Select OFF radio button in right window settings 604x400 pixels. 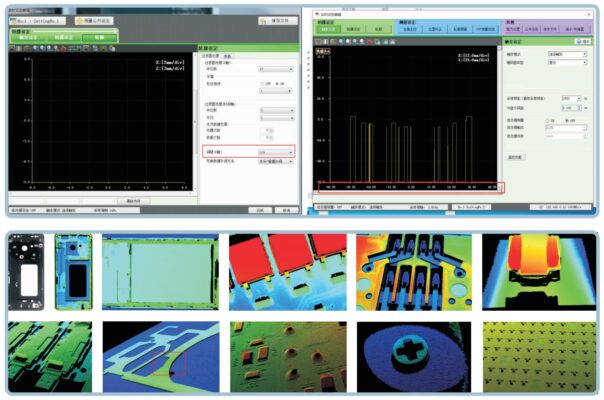567,121
